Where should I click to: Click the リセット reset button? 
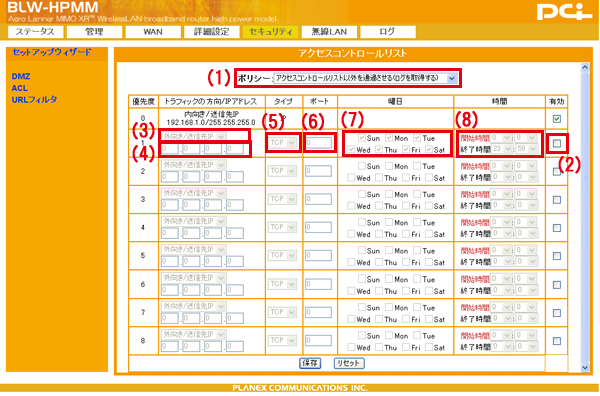[x=349, y=363]
